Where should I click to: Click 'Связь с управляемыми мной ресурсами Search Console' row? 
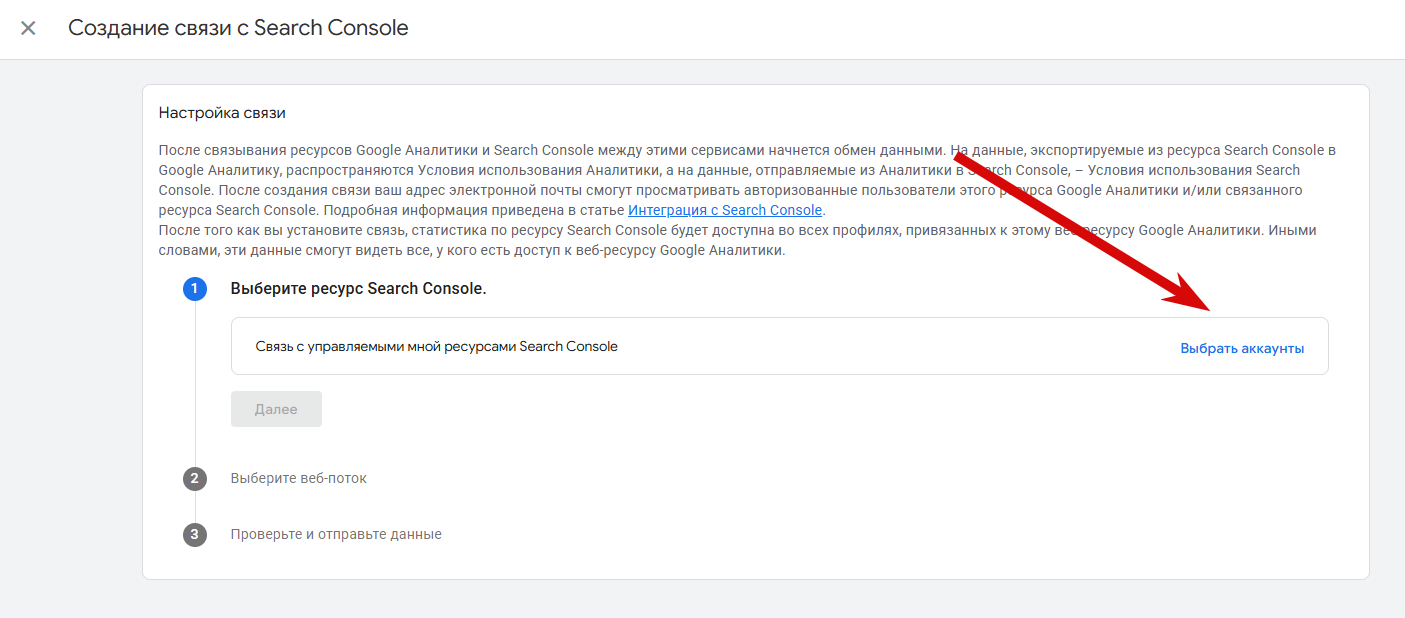pos(779,346)
